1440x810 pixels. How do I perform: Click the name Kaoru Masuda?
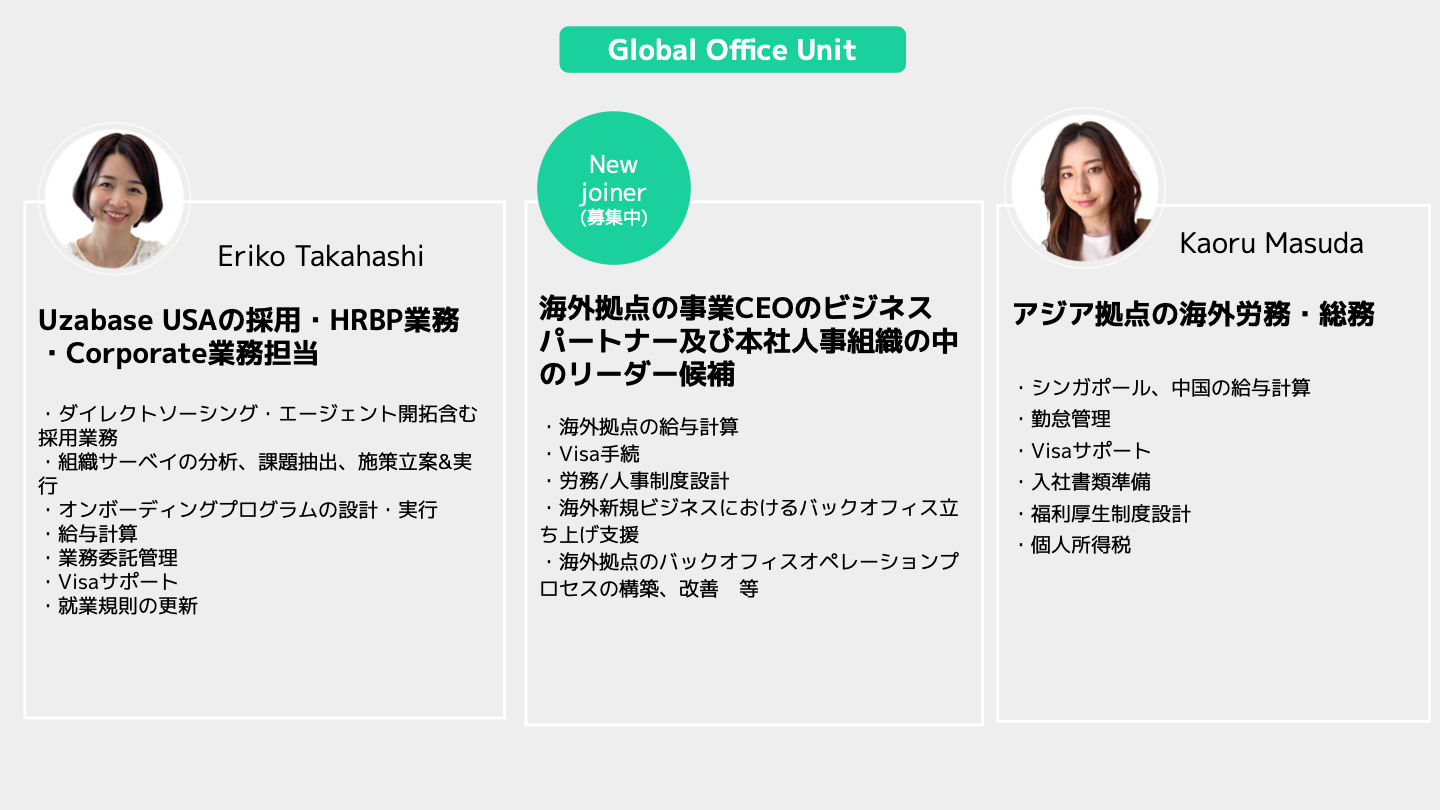[1269, 243]
